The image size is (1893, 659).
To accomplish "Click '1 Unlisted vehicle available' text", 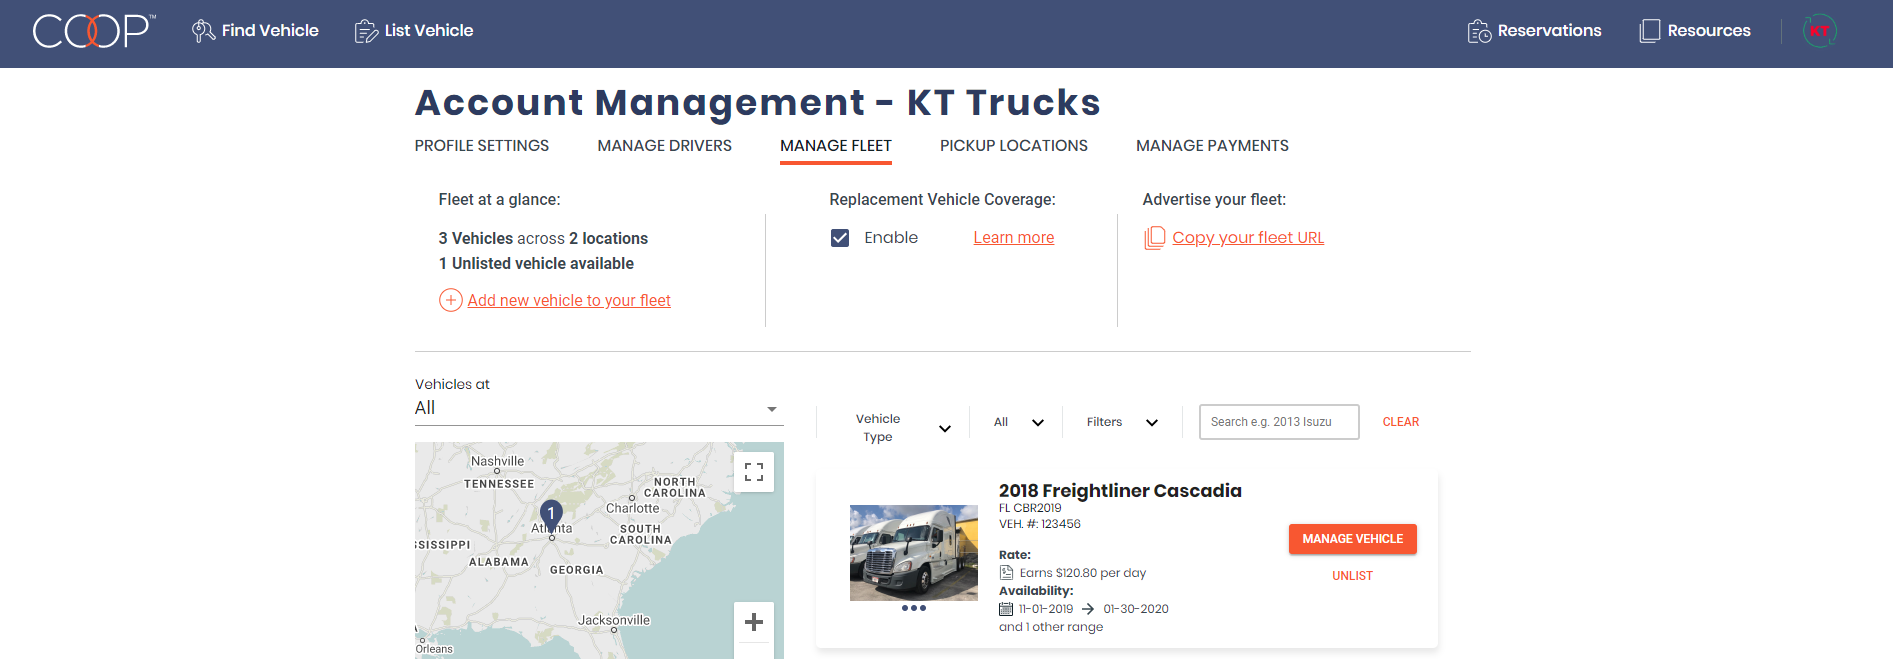I will pyautogui.click(x=536, y=264).
